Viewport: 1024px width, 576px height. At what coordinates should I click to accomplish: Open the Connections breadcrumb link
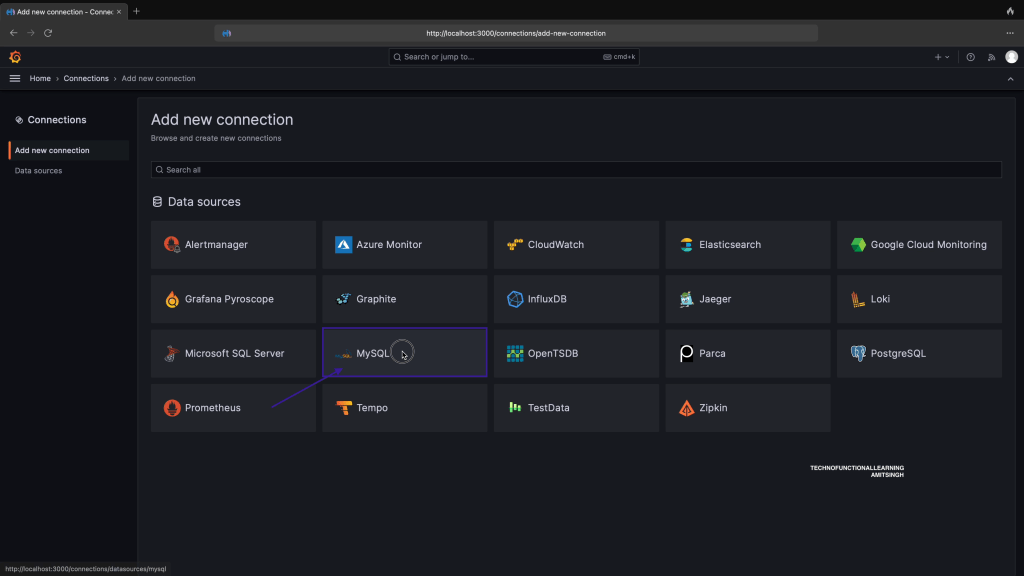(86, 78)
